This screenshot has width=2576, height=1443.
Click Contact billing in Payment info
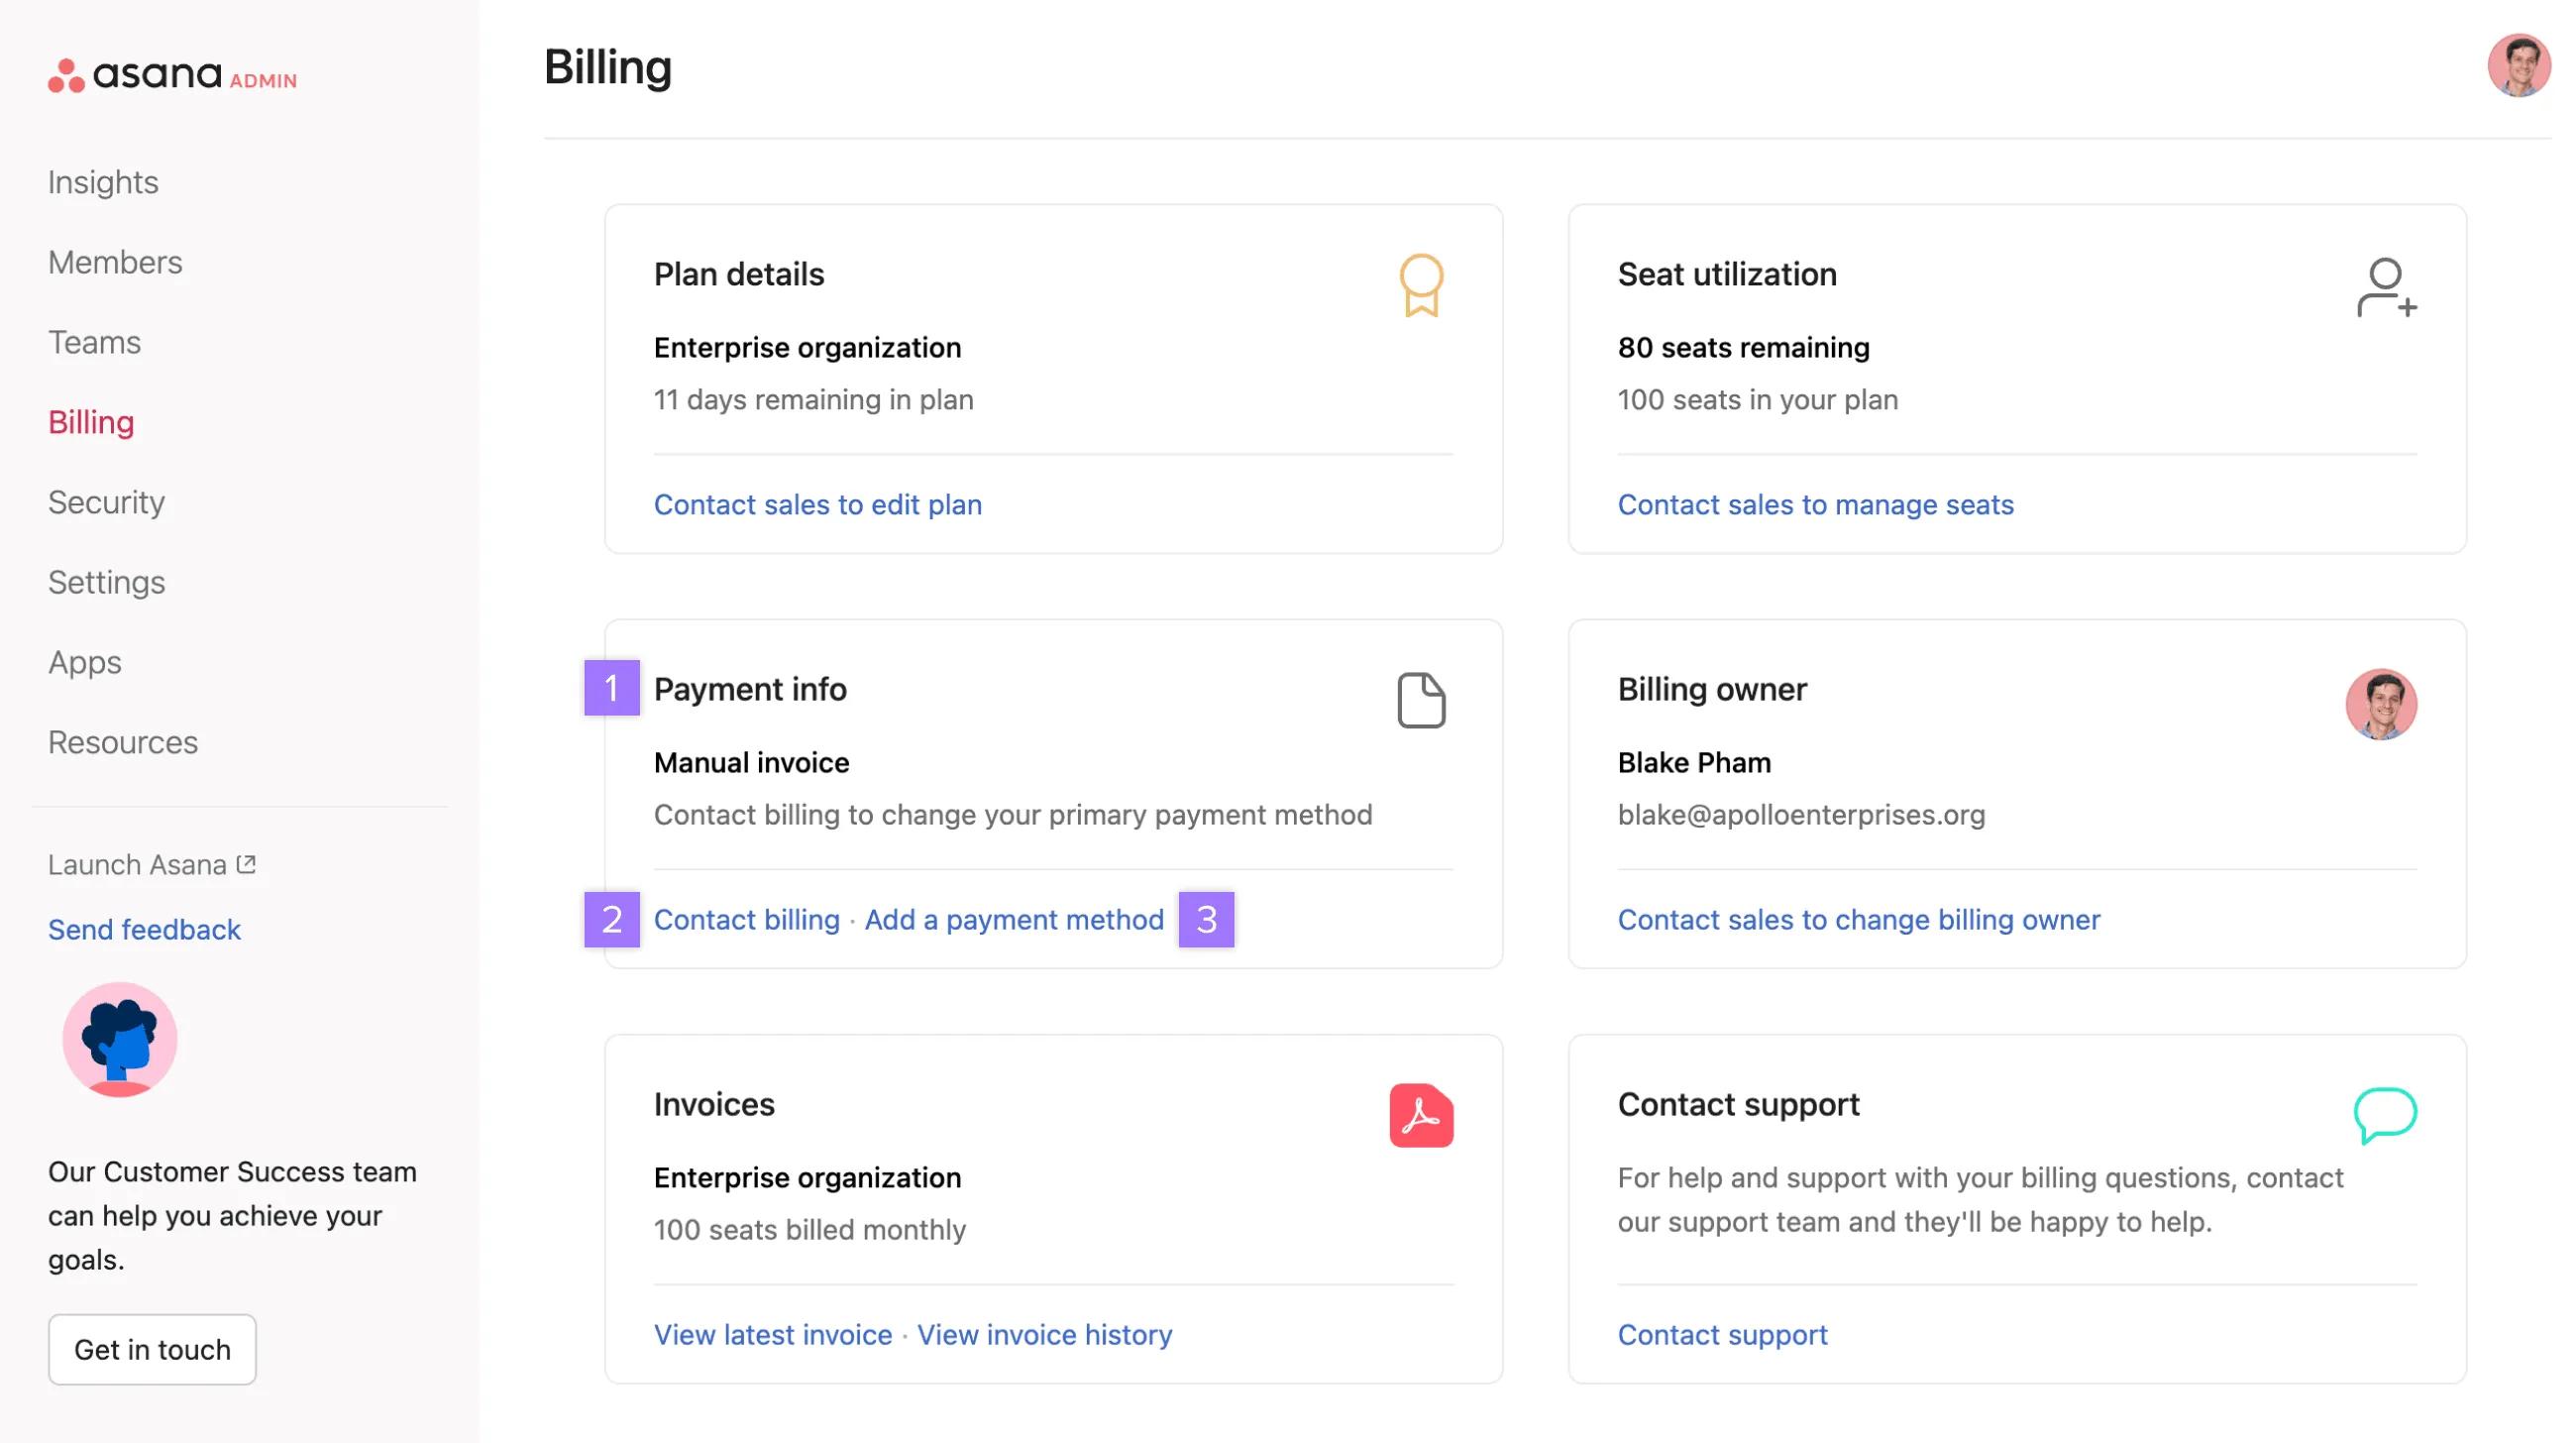[x=746, y=919]
